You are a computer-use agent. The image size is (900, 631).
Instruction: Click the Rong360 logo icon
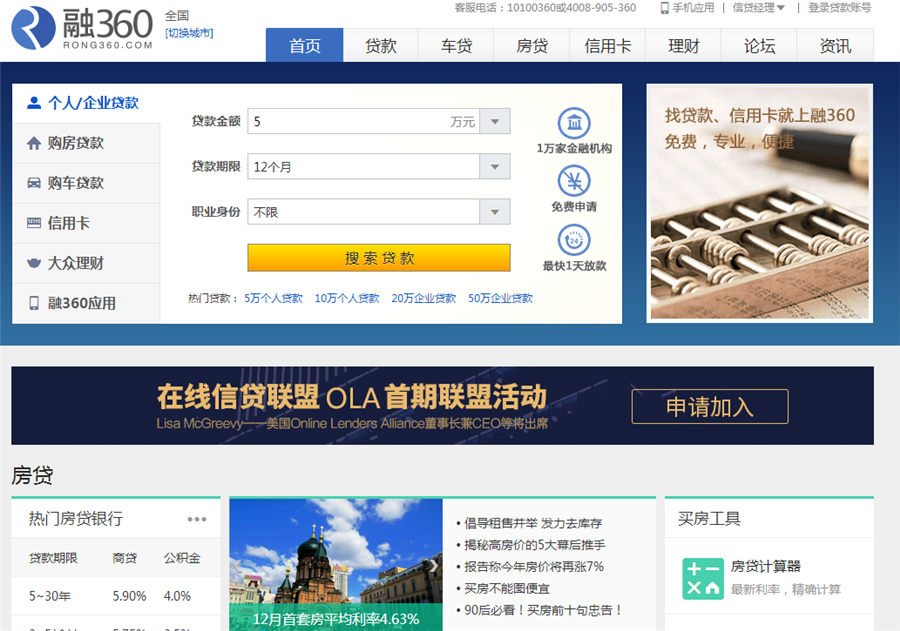pos(33,27)
